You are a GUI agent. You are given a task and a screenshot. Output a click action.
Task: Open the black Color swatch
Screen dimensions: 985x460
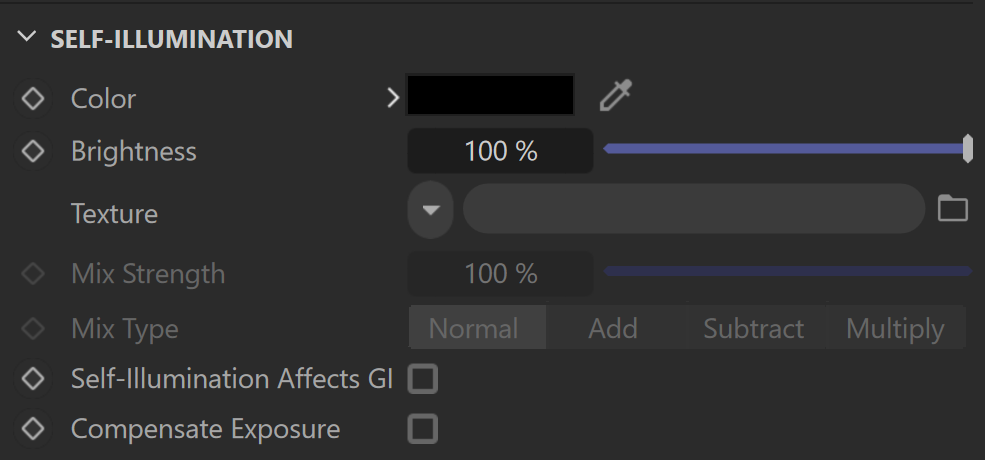[x=490, y=95]
